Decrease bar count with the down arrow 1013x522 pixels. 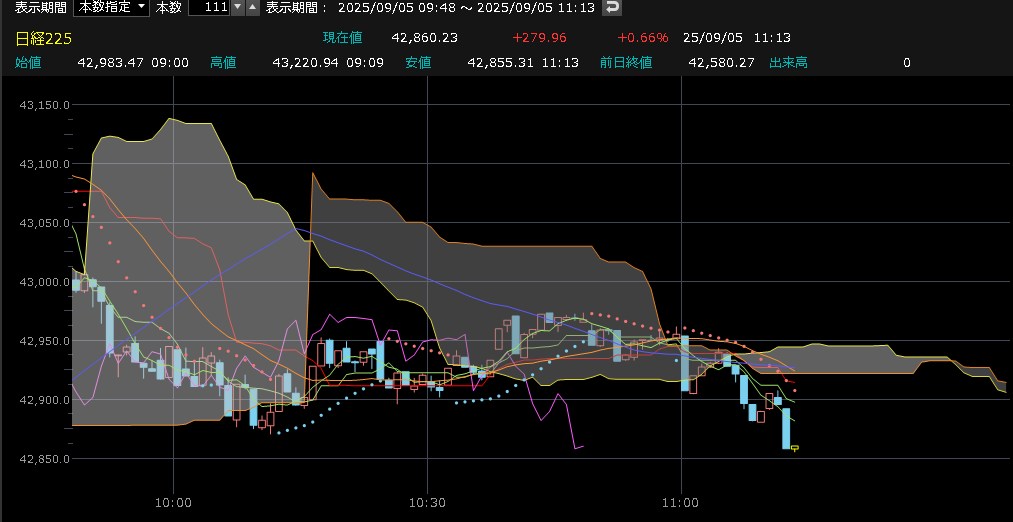(237, 7)
